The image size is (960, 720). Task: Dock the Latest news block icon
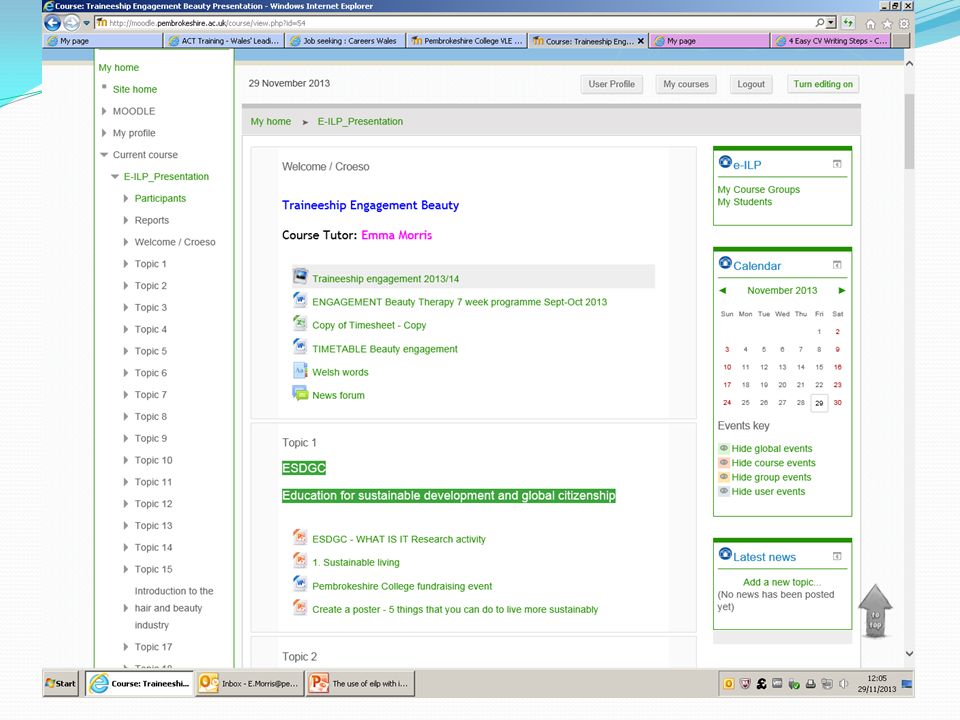coord(837,556)
